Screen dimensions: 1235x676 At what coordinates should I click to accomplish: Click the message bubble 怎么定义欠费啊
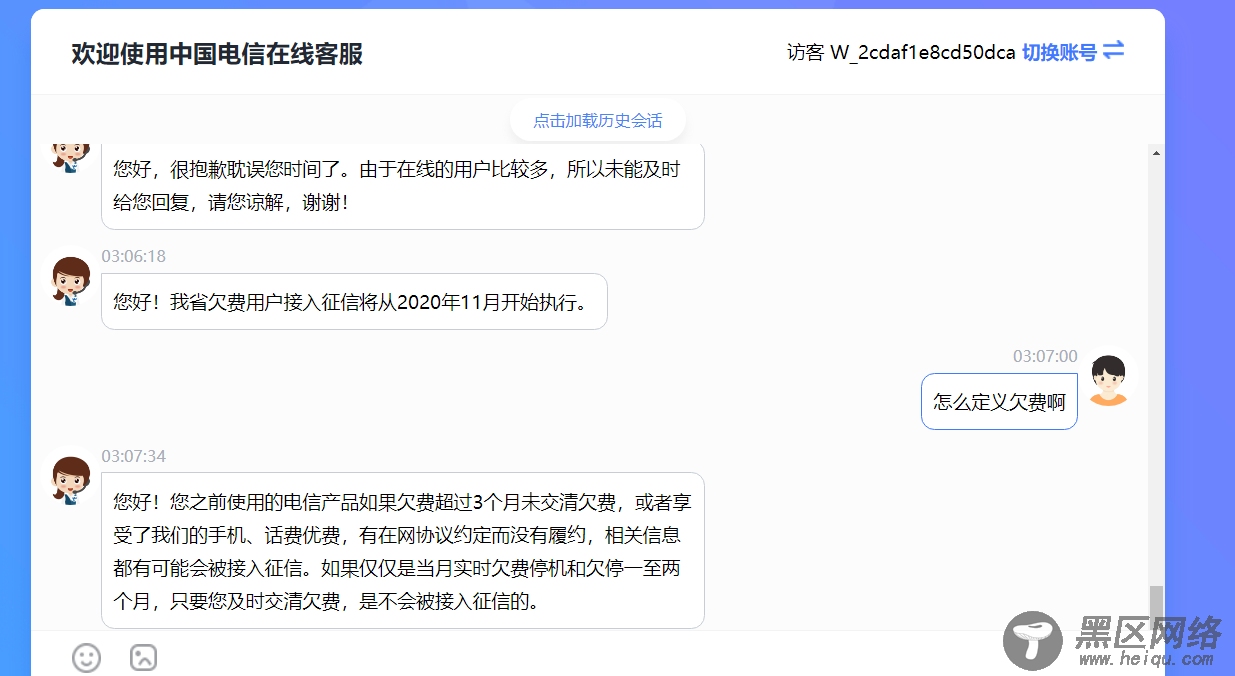tap(999, 401)
